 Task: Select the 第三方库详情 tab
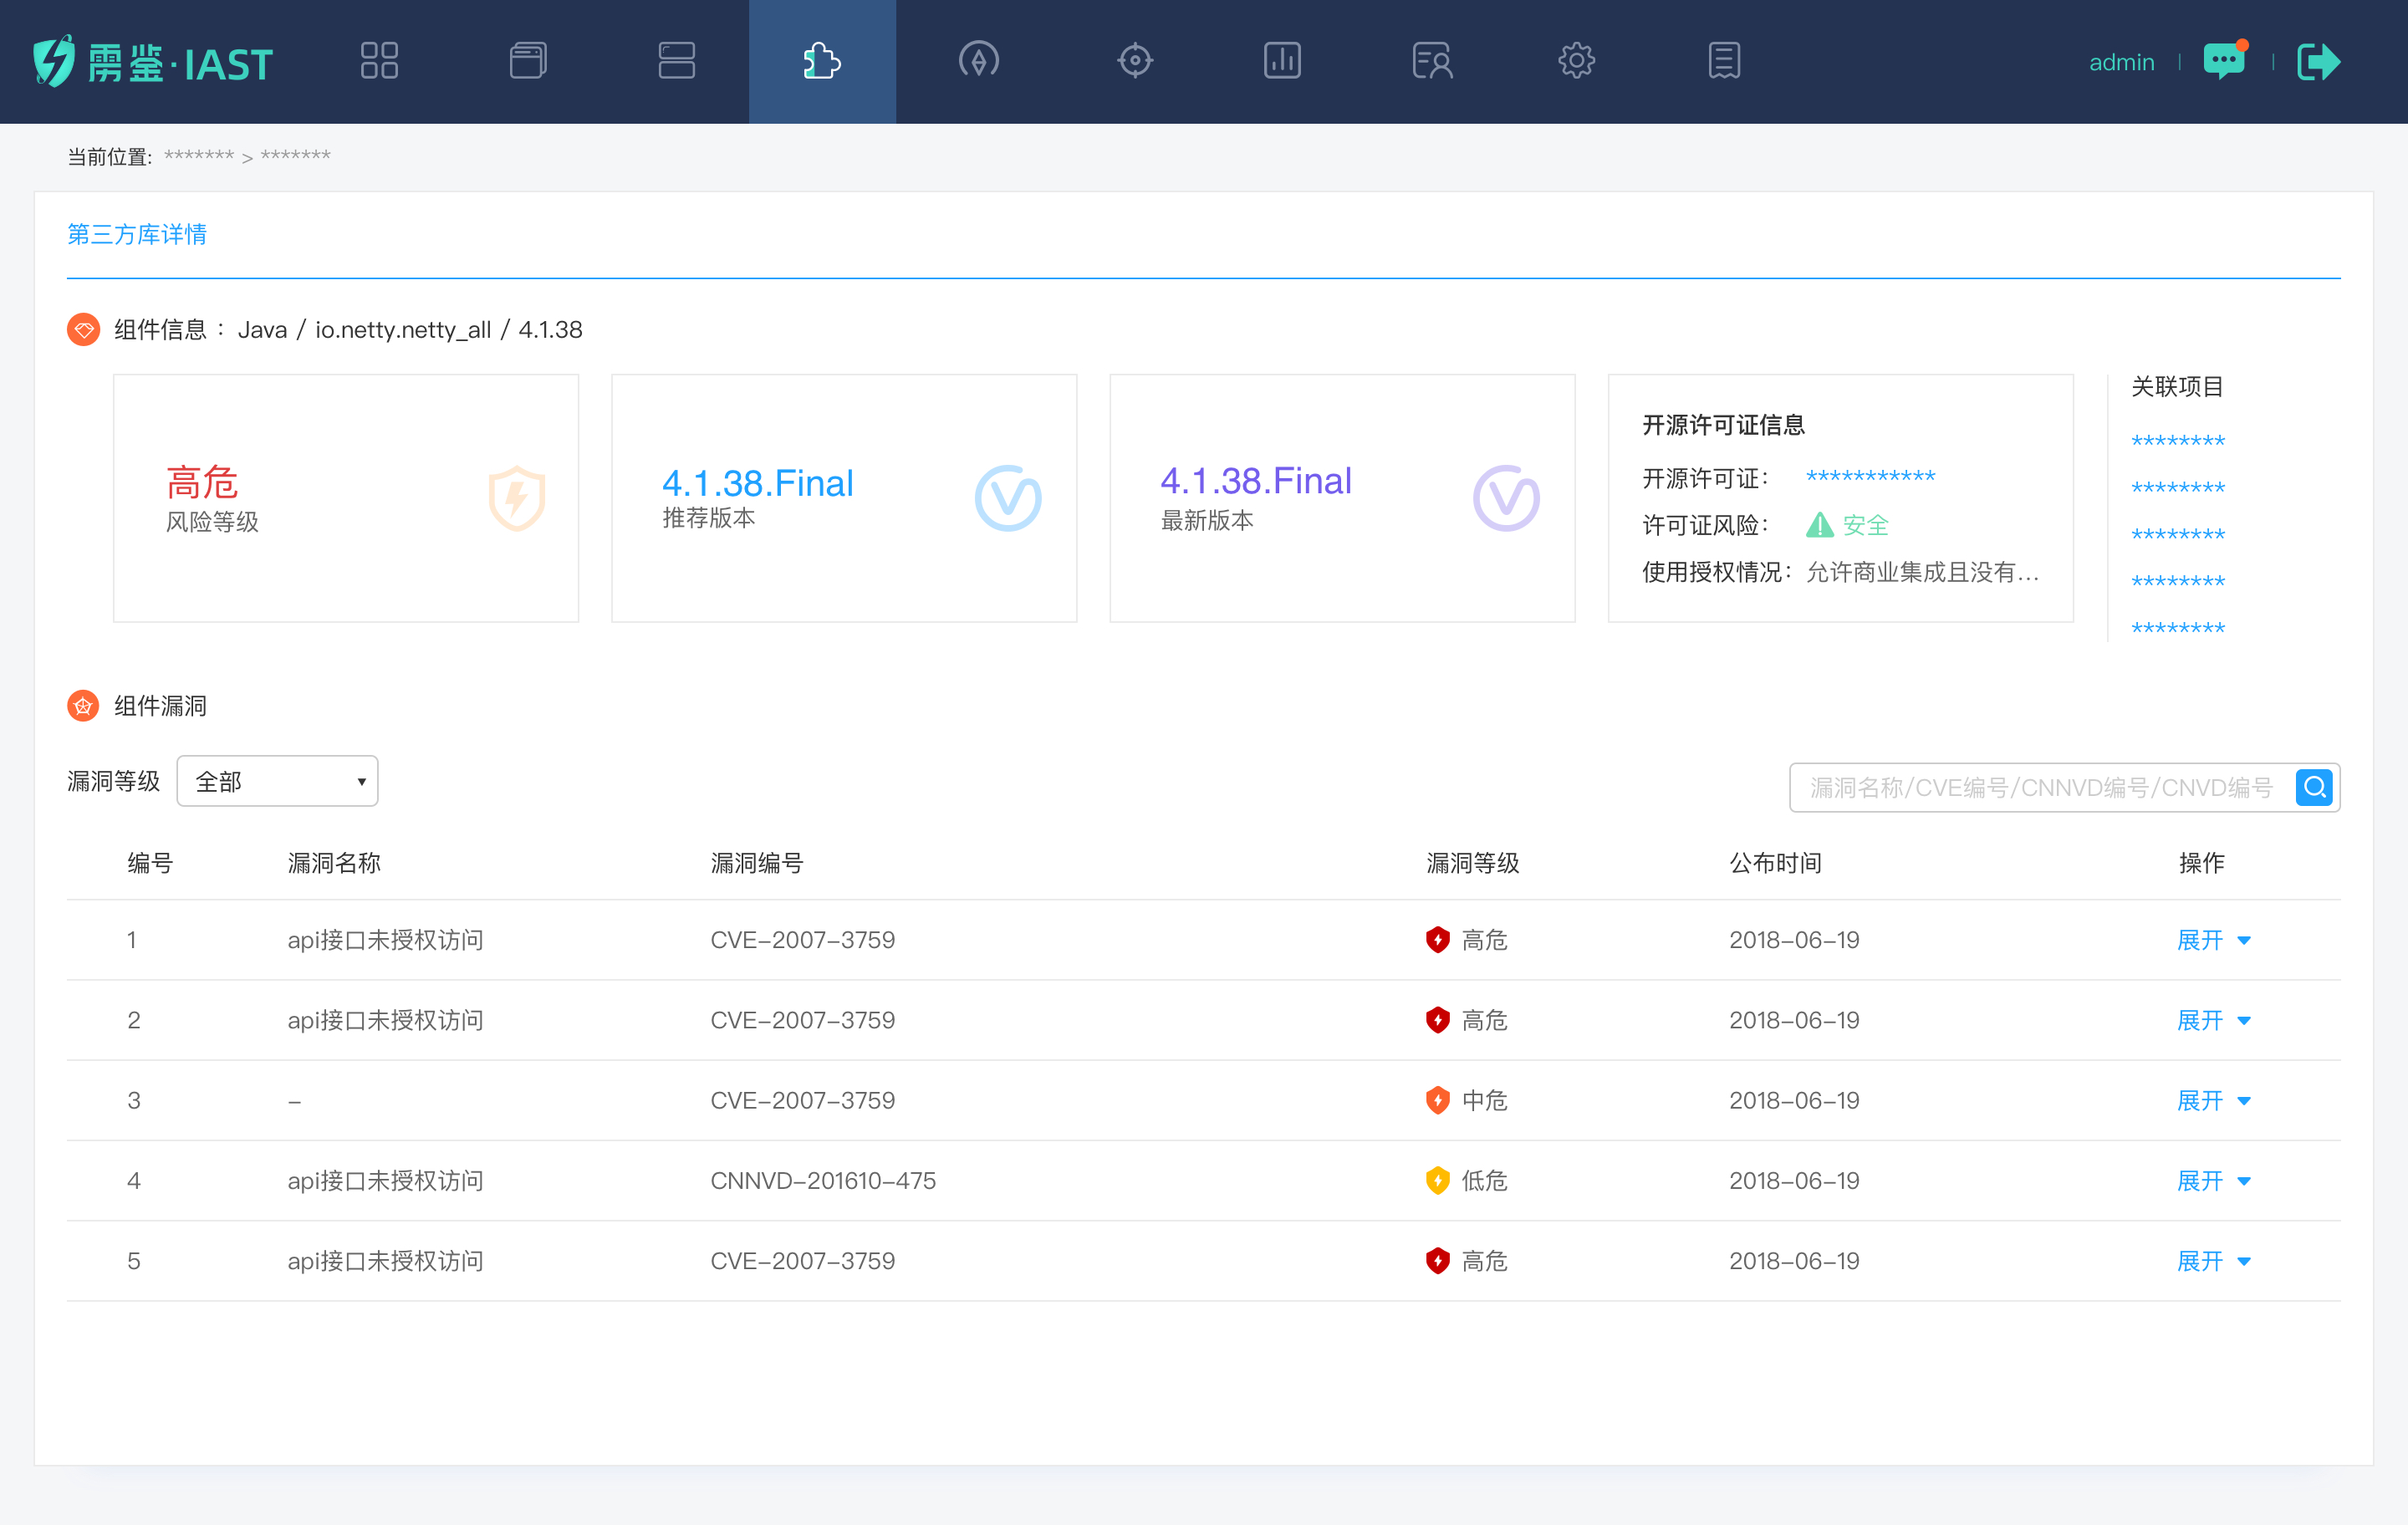137,234
